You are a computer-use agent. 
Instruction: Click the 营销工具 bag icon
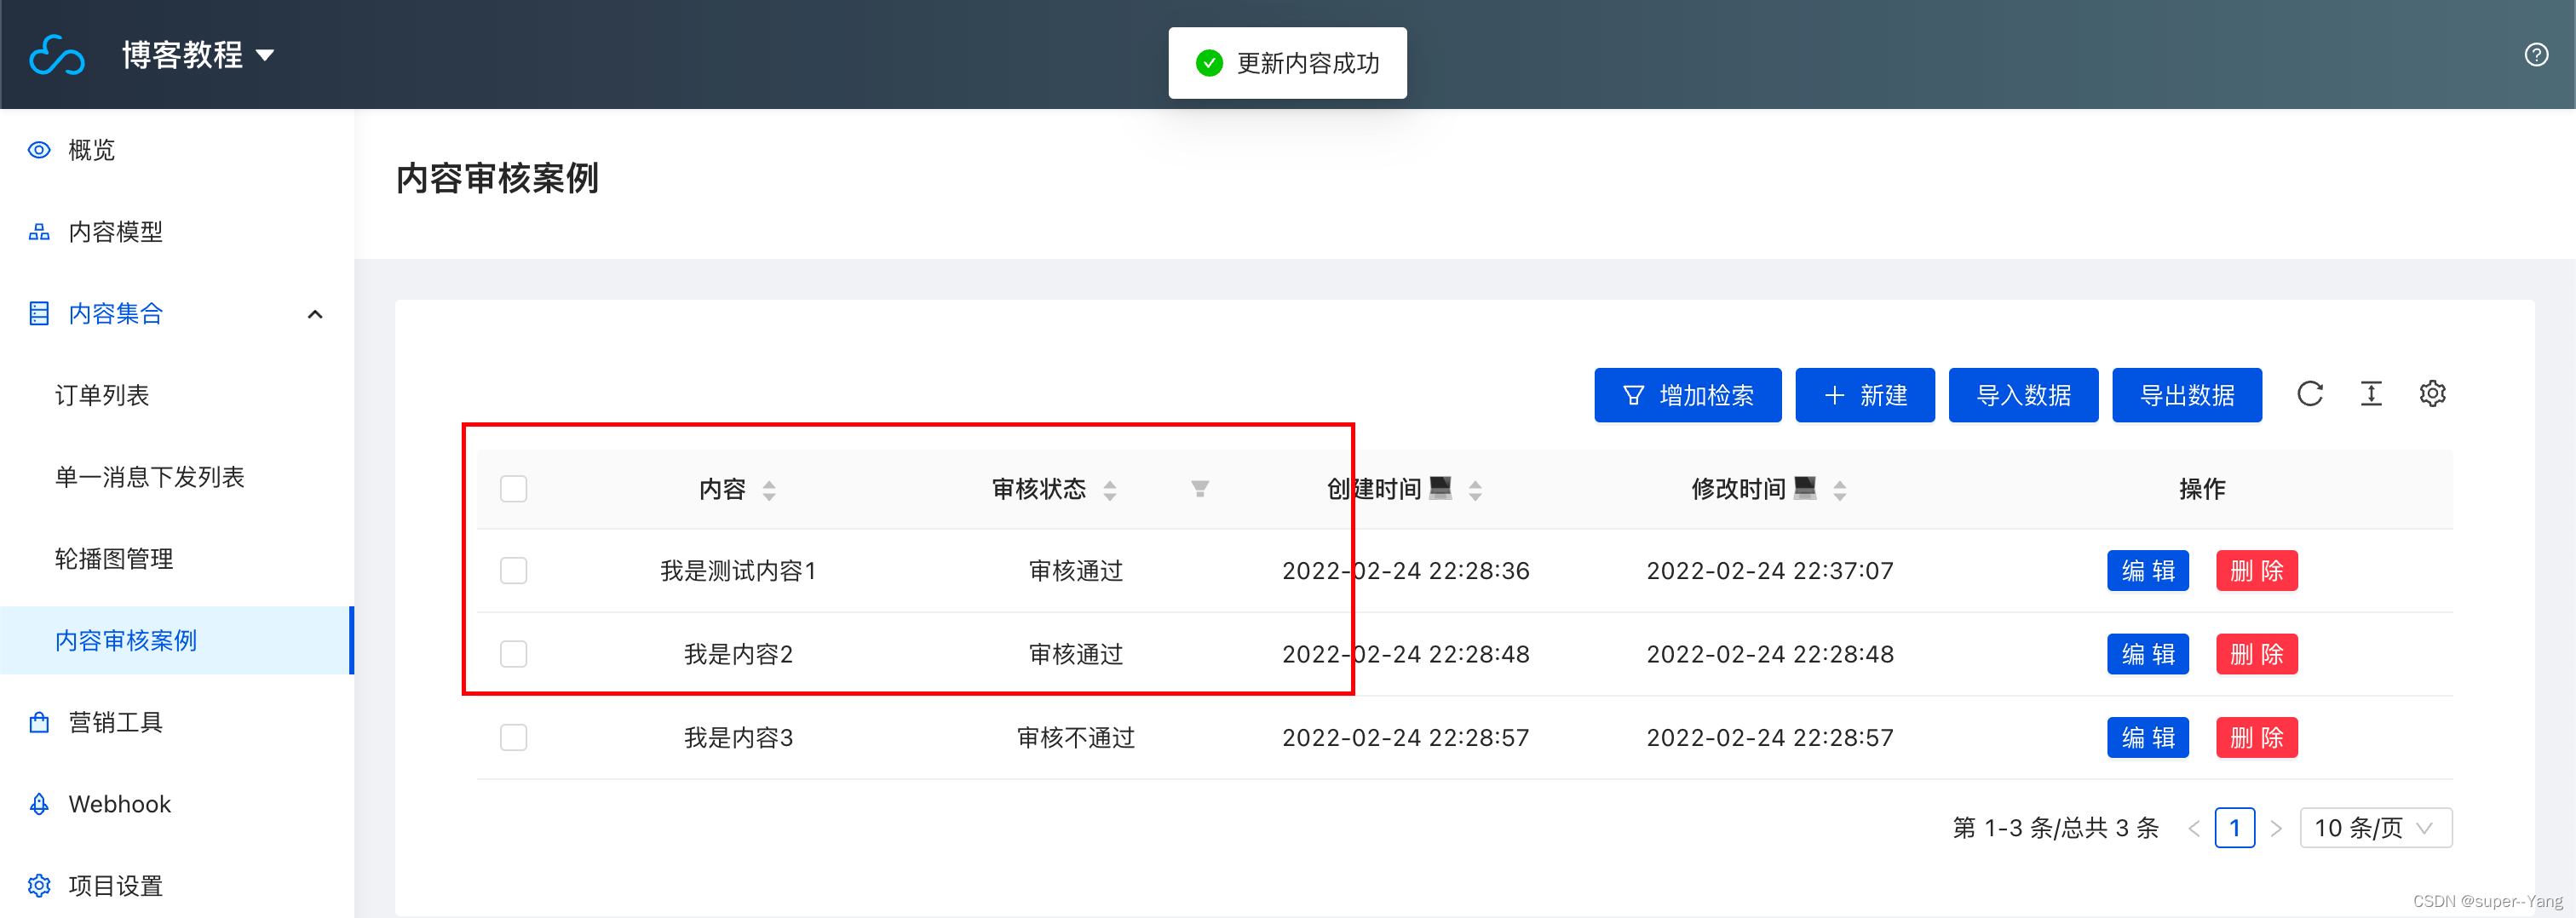pyautogui.click(x=39, y=722)
